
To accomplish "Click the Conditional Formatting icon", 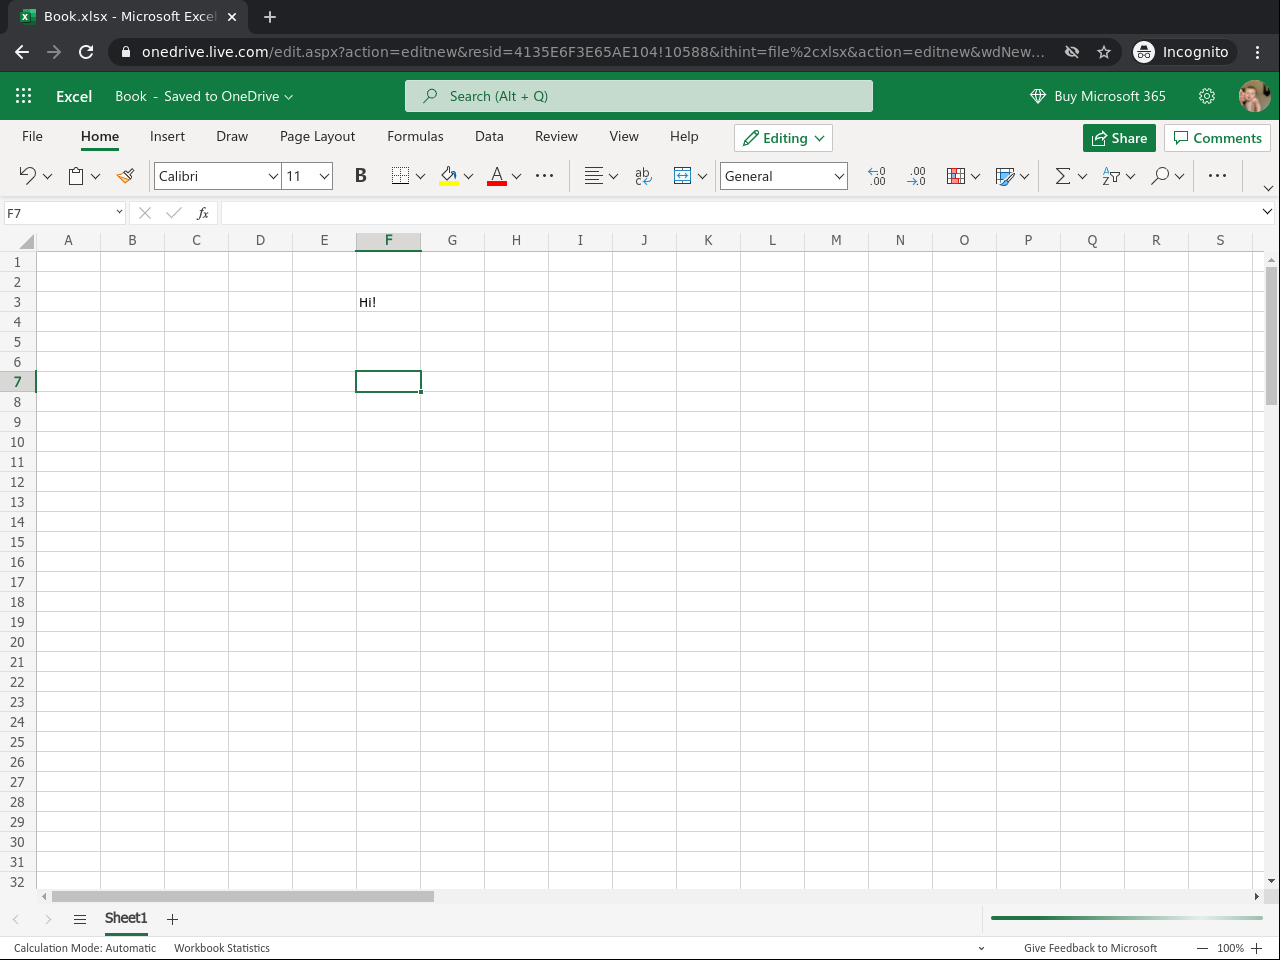I will [x=956, y=176].
